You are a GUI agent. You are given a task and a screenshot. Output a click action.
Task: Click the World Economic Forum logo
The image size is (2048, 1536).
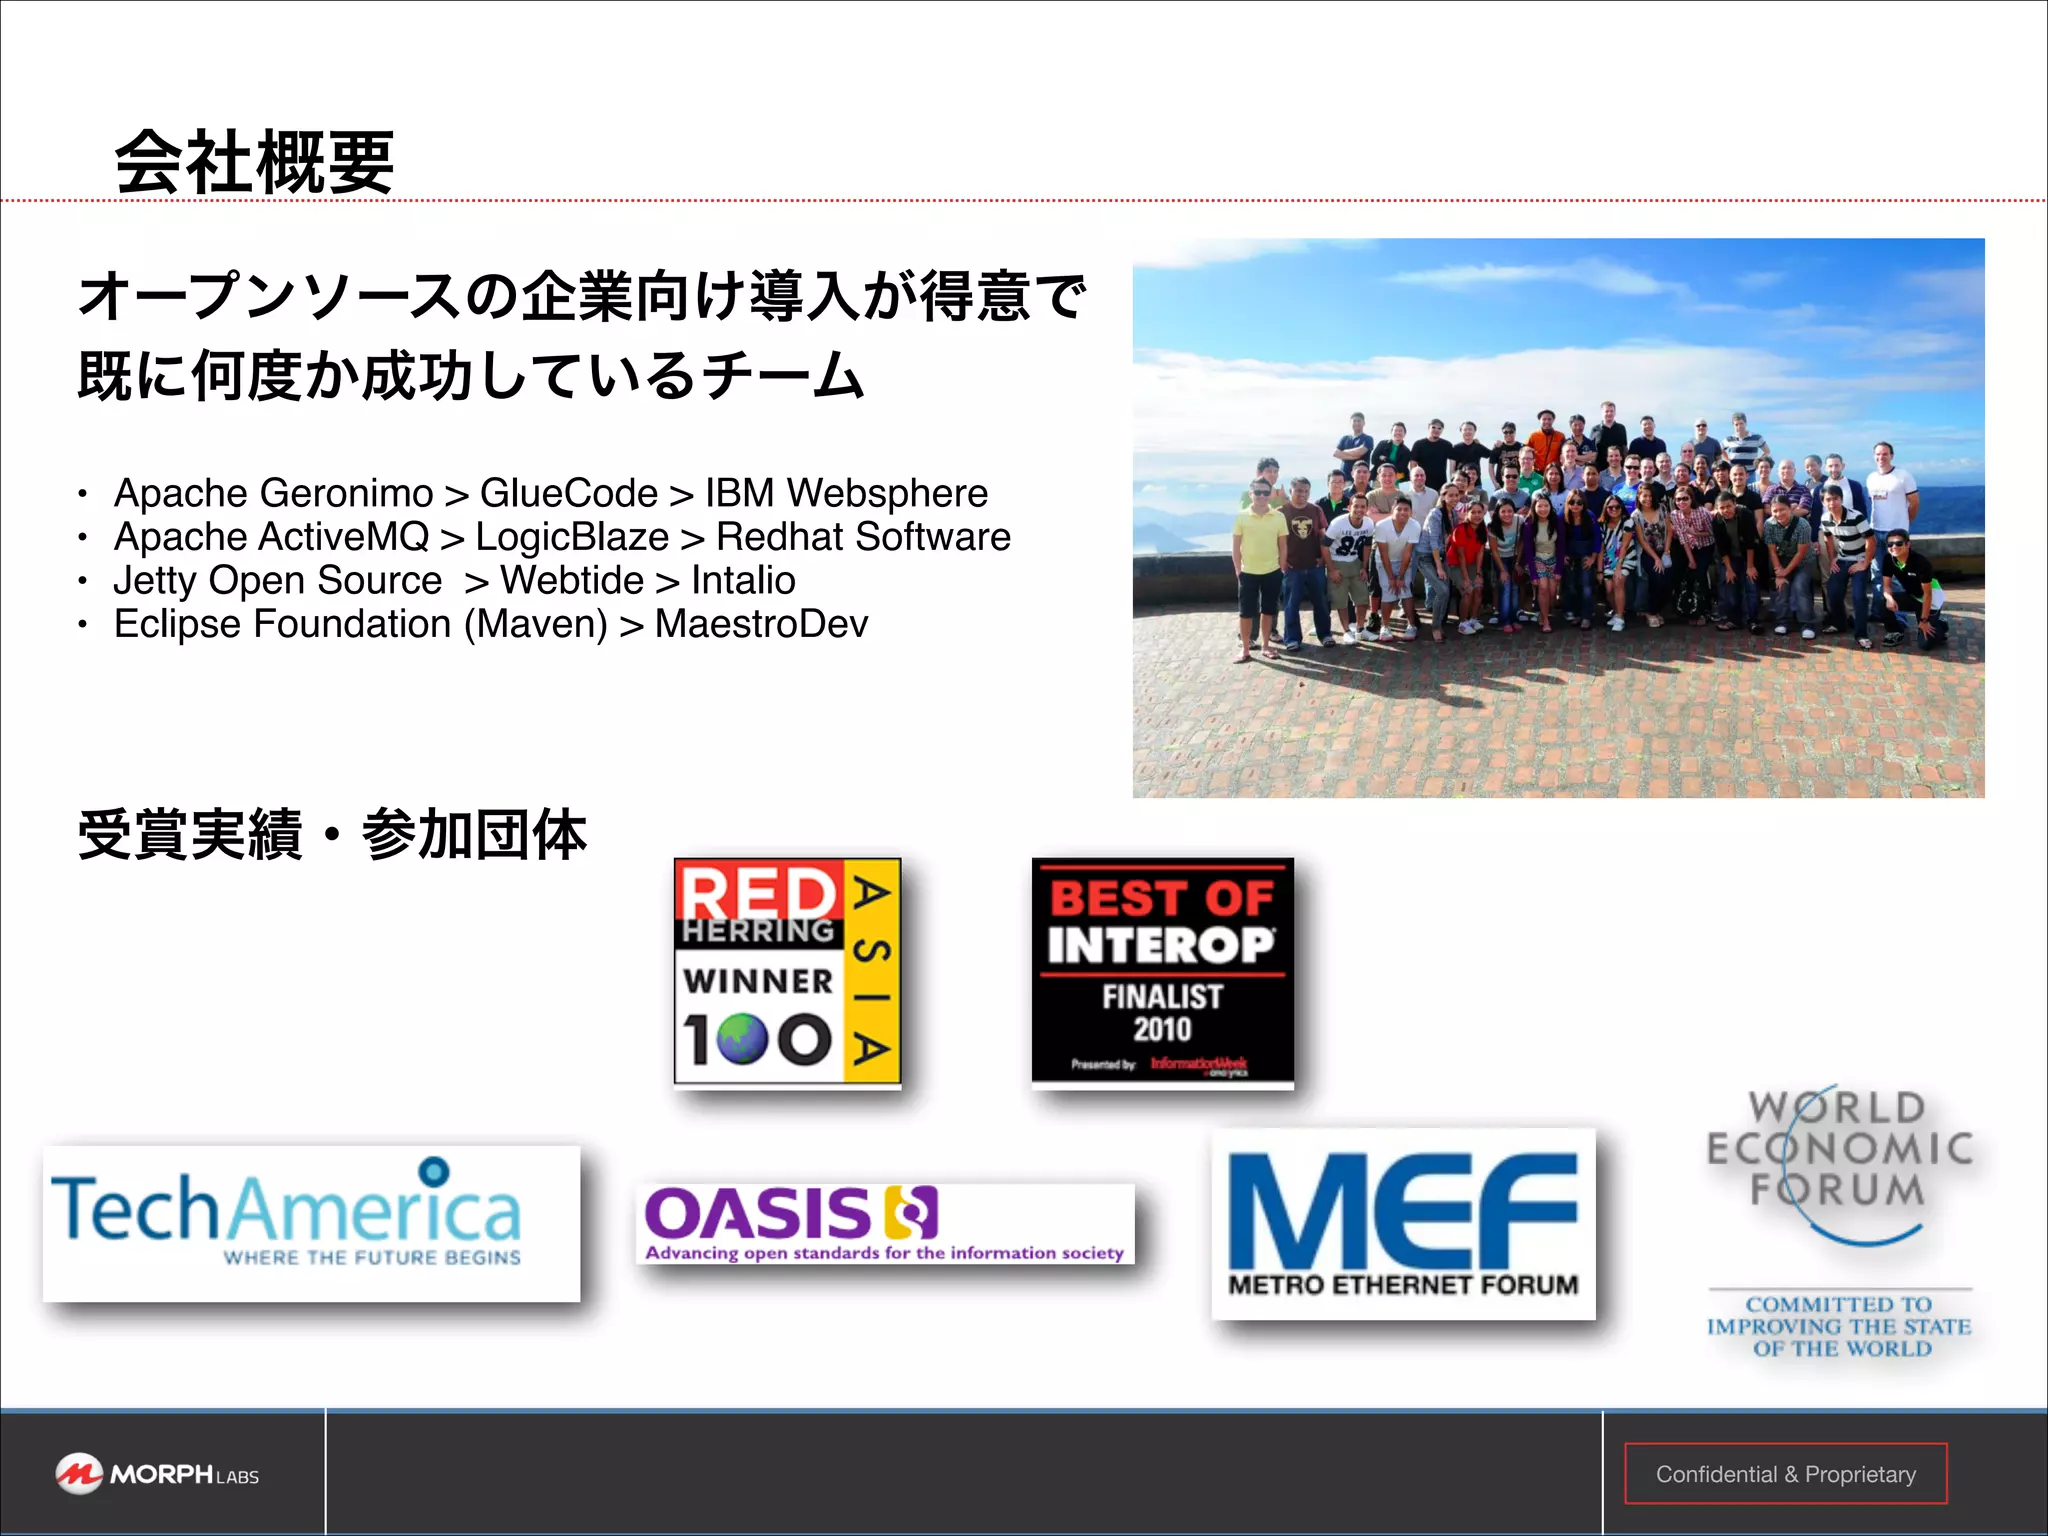point(1840,1222)
